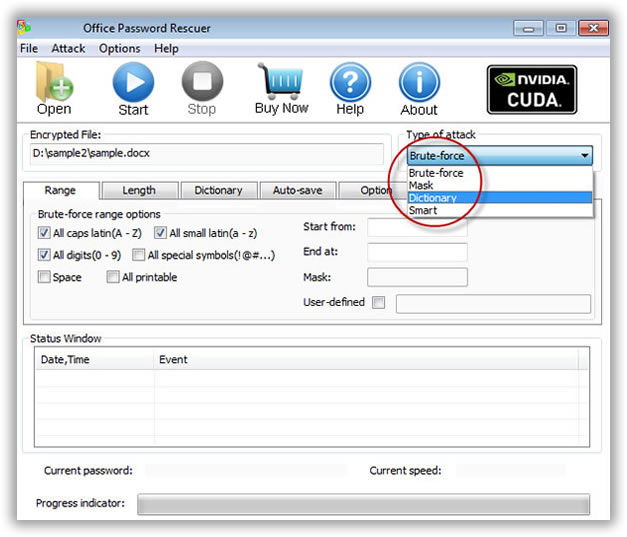Tick the User-defined checkbox

(378, 302)
